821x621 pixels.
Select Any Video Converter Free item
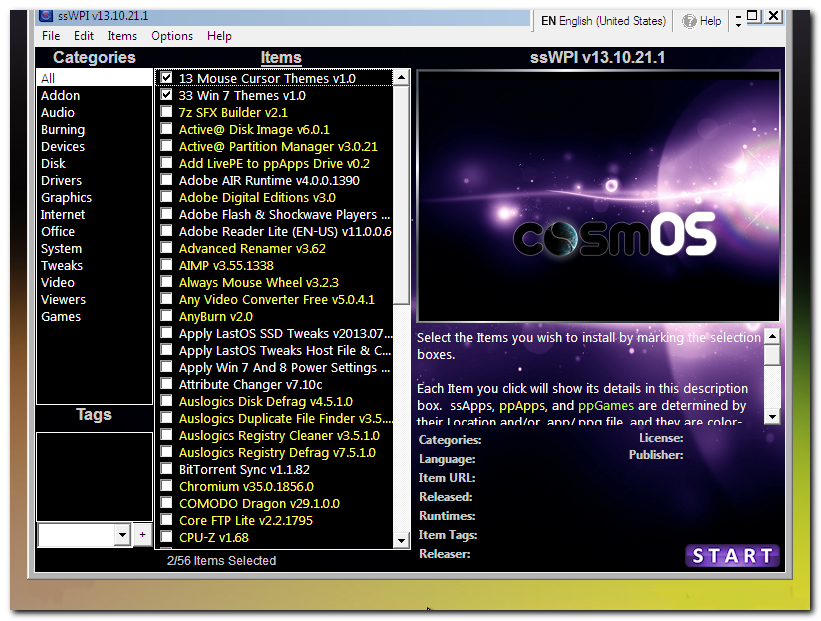[x=276, y=299]
